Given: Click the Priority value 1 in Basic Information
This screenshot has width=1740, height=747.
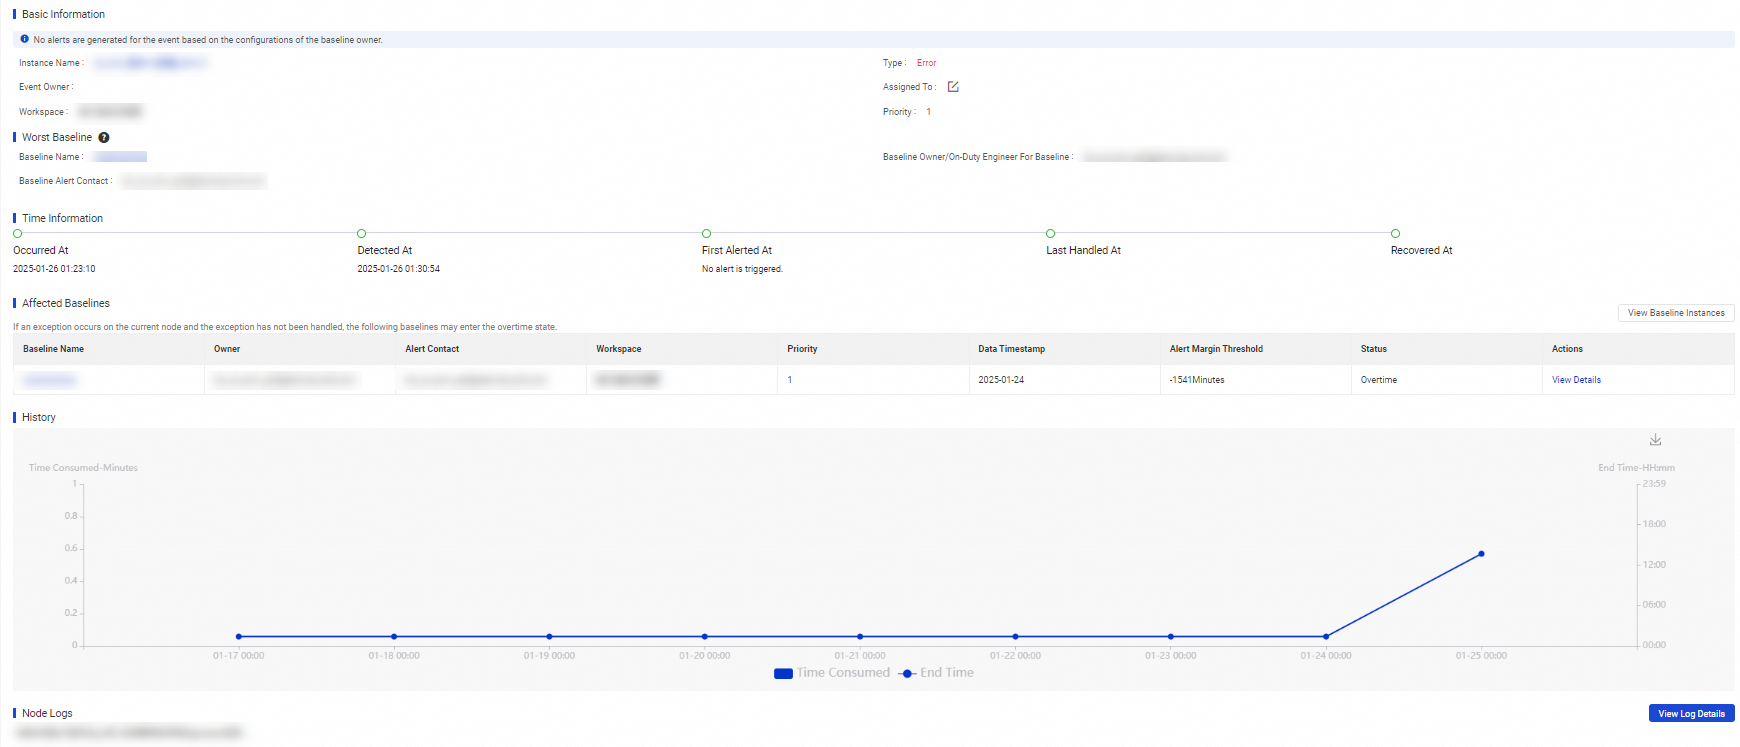Looking at the screenshot, I should pyautogui.click(x=928, y=112).
